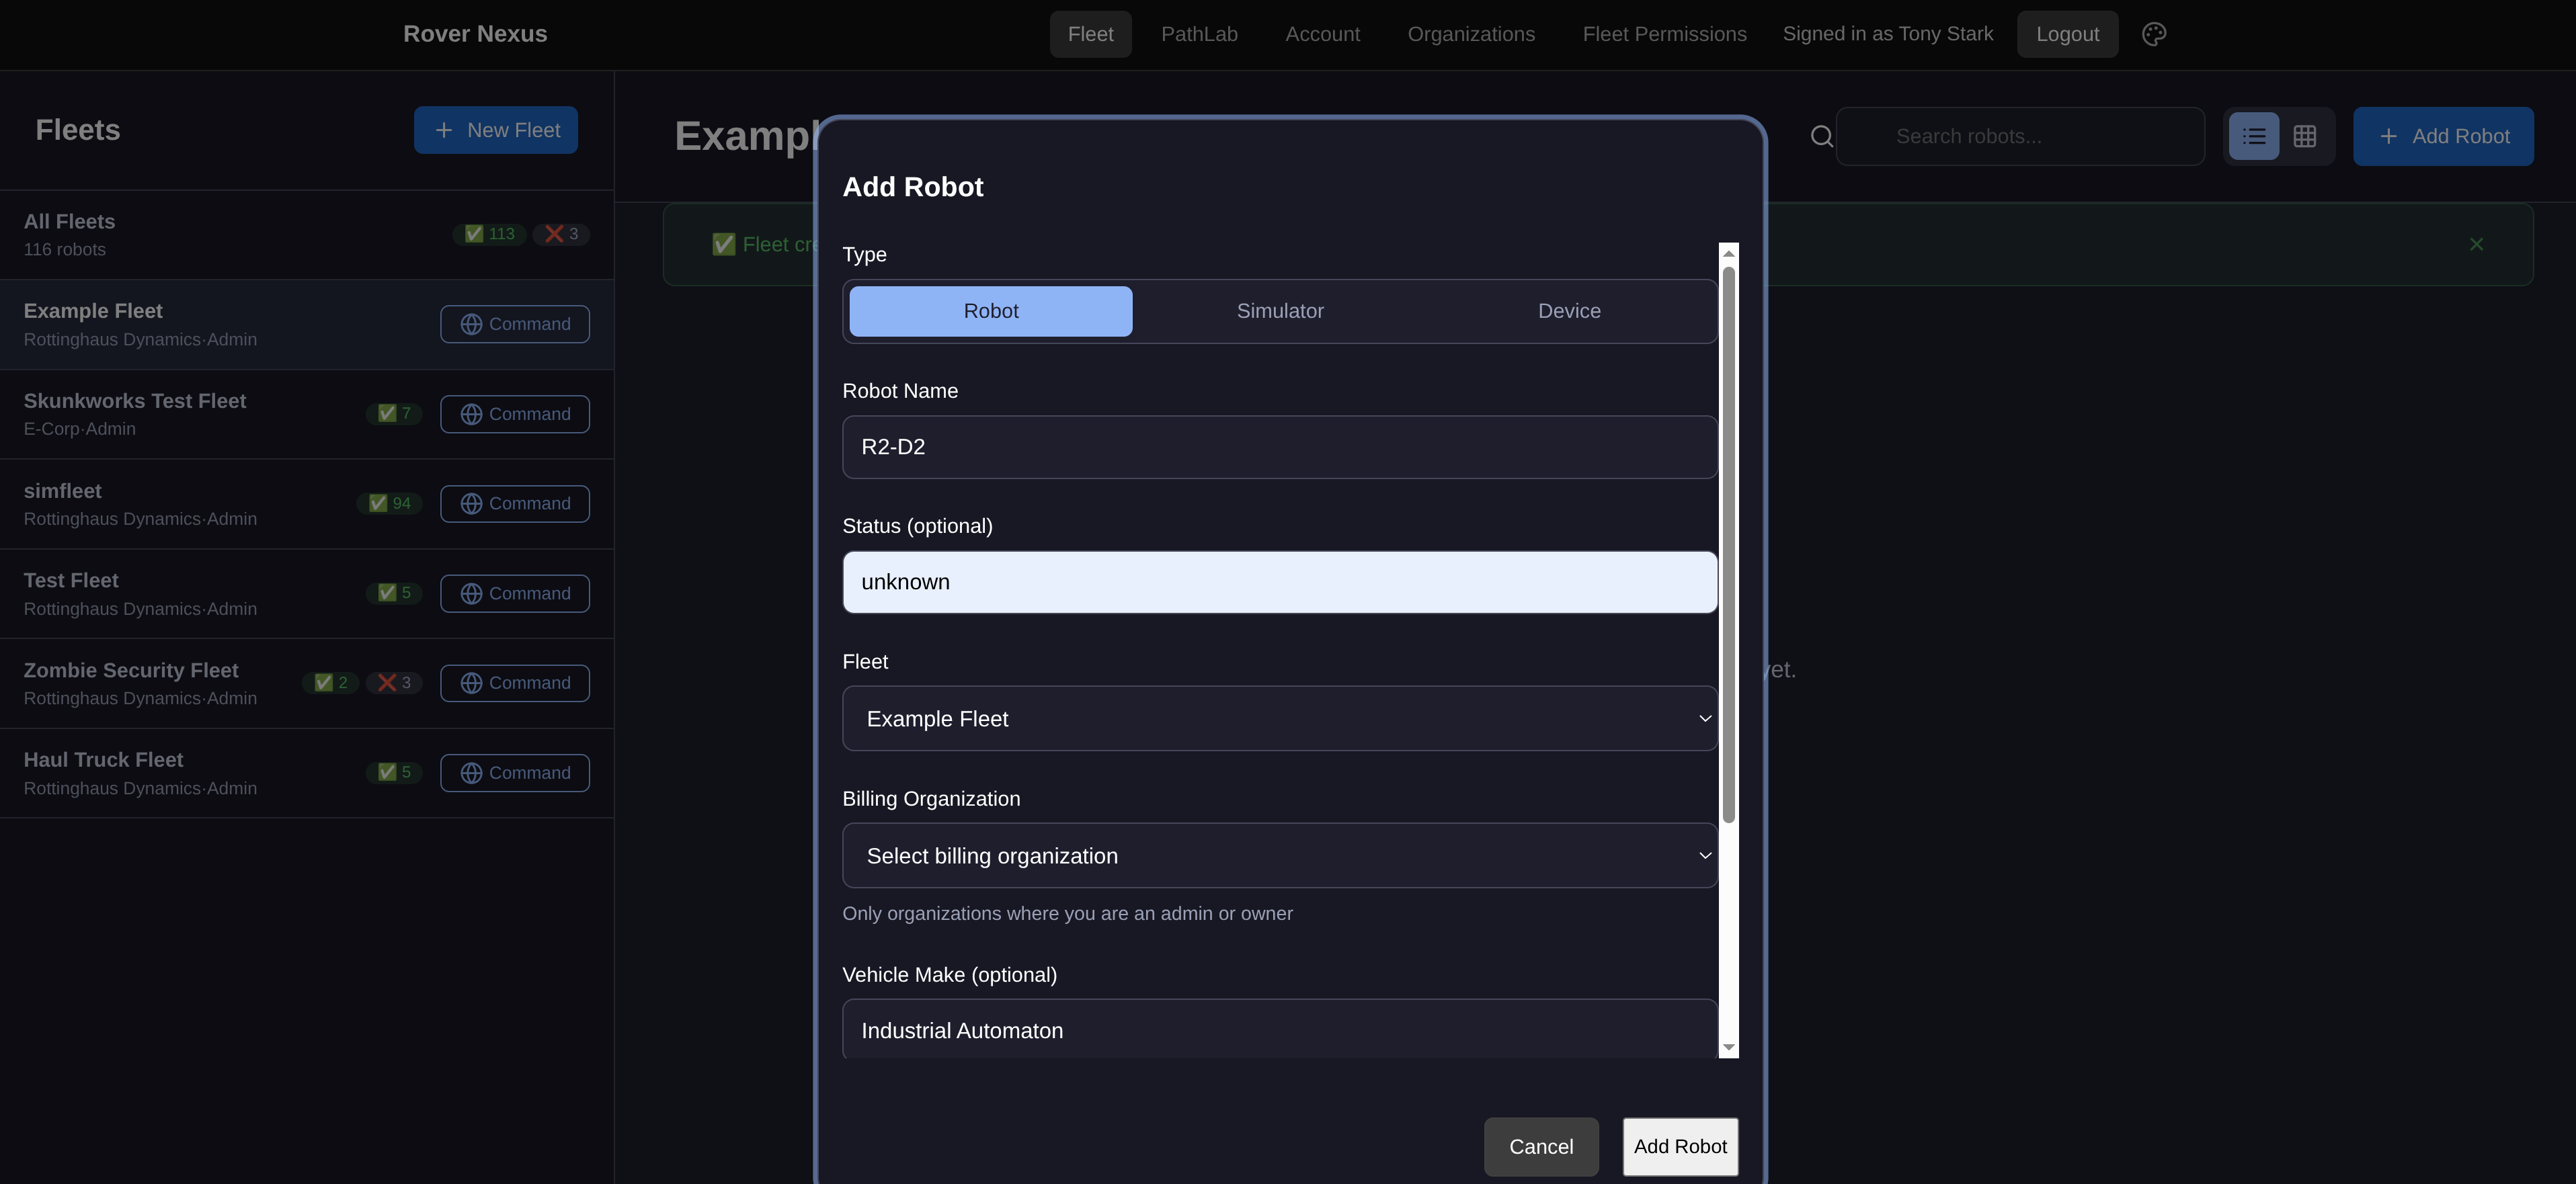This screenshot has width=2576, height=1184.
Task: Open the Fleet tab in top navigation
Action: click(x=1090, y=34)
